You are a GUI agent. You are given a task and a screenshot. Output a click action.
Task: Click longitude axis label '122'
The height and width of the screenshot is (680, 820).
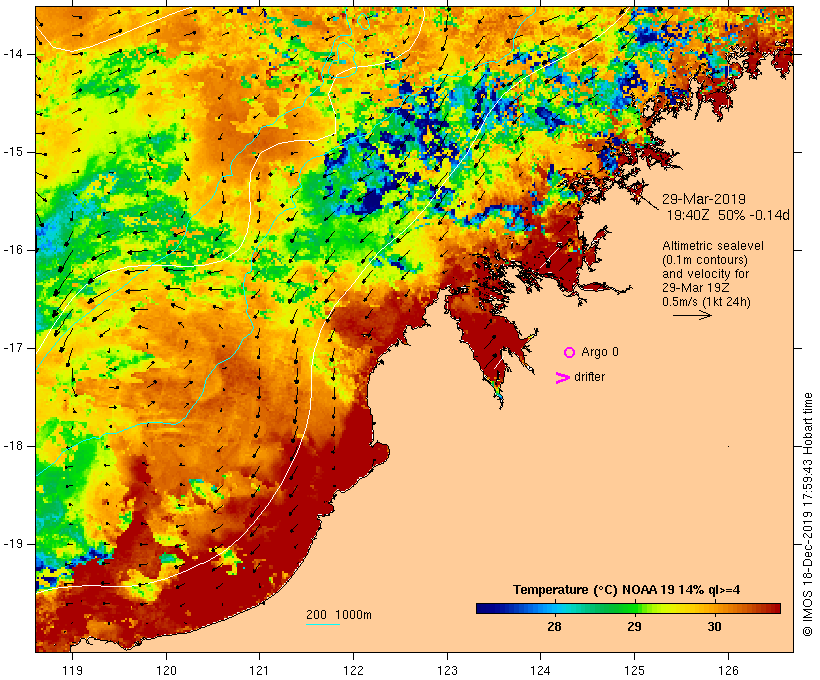354,671
